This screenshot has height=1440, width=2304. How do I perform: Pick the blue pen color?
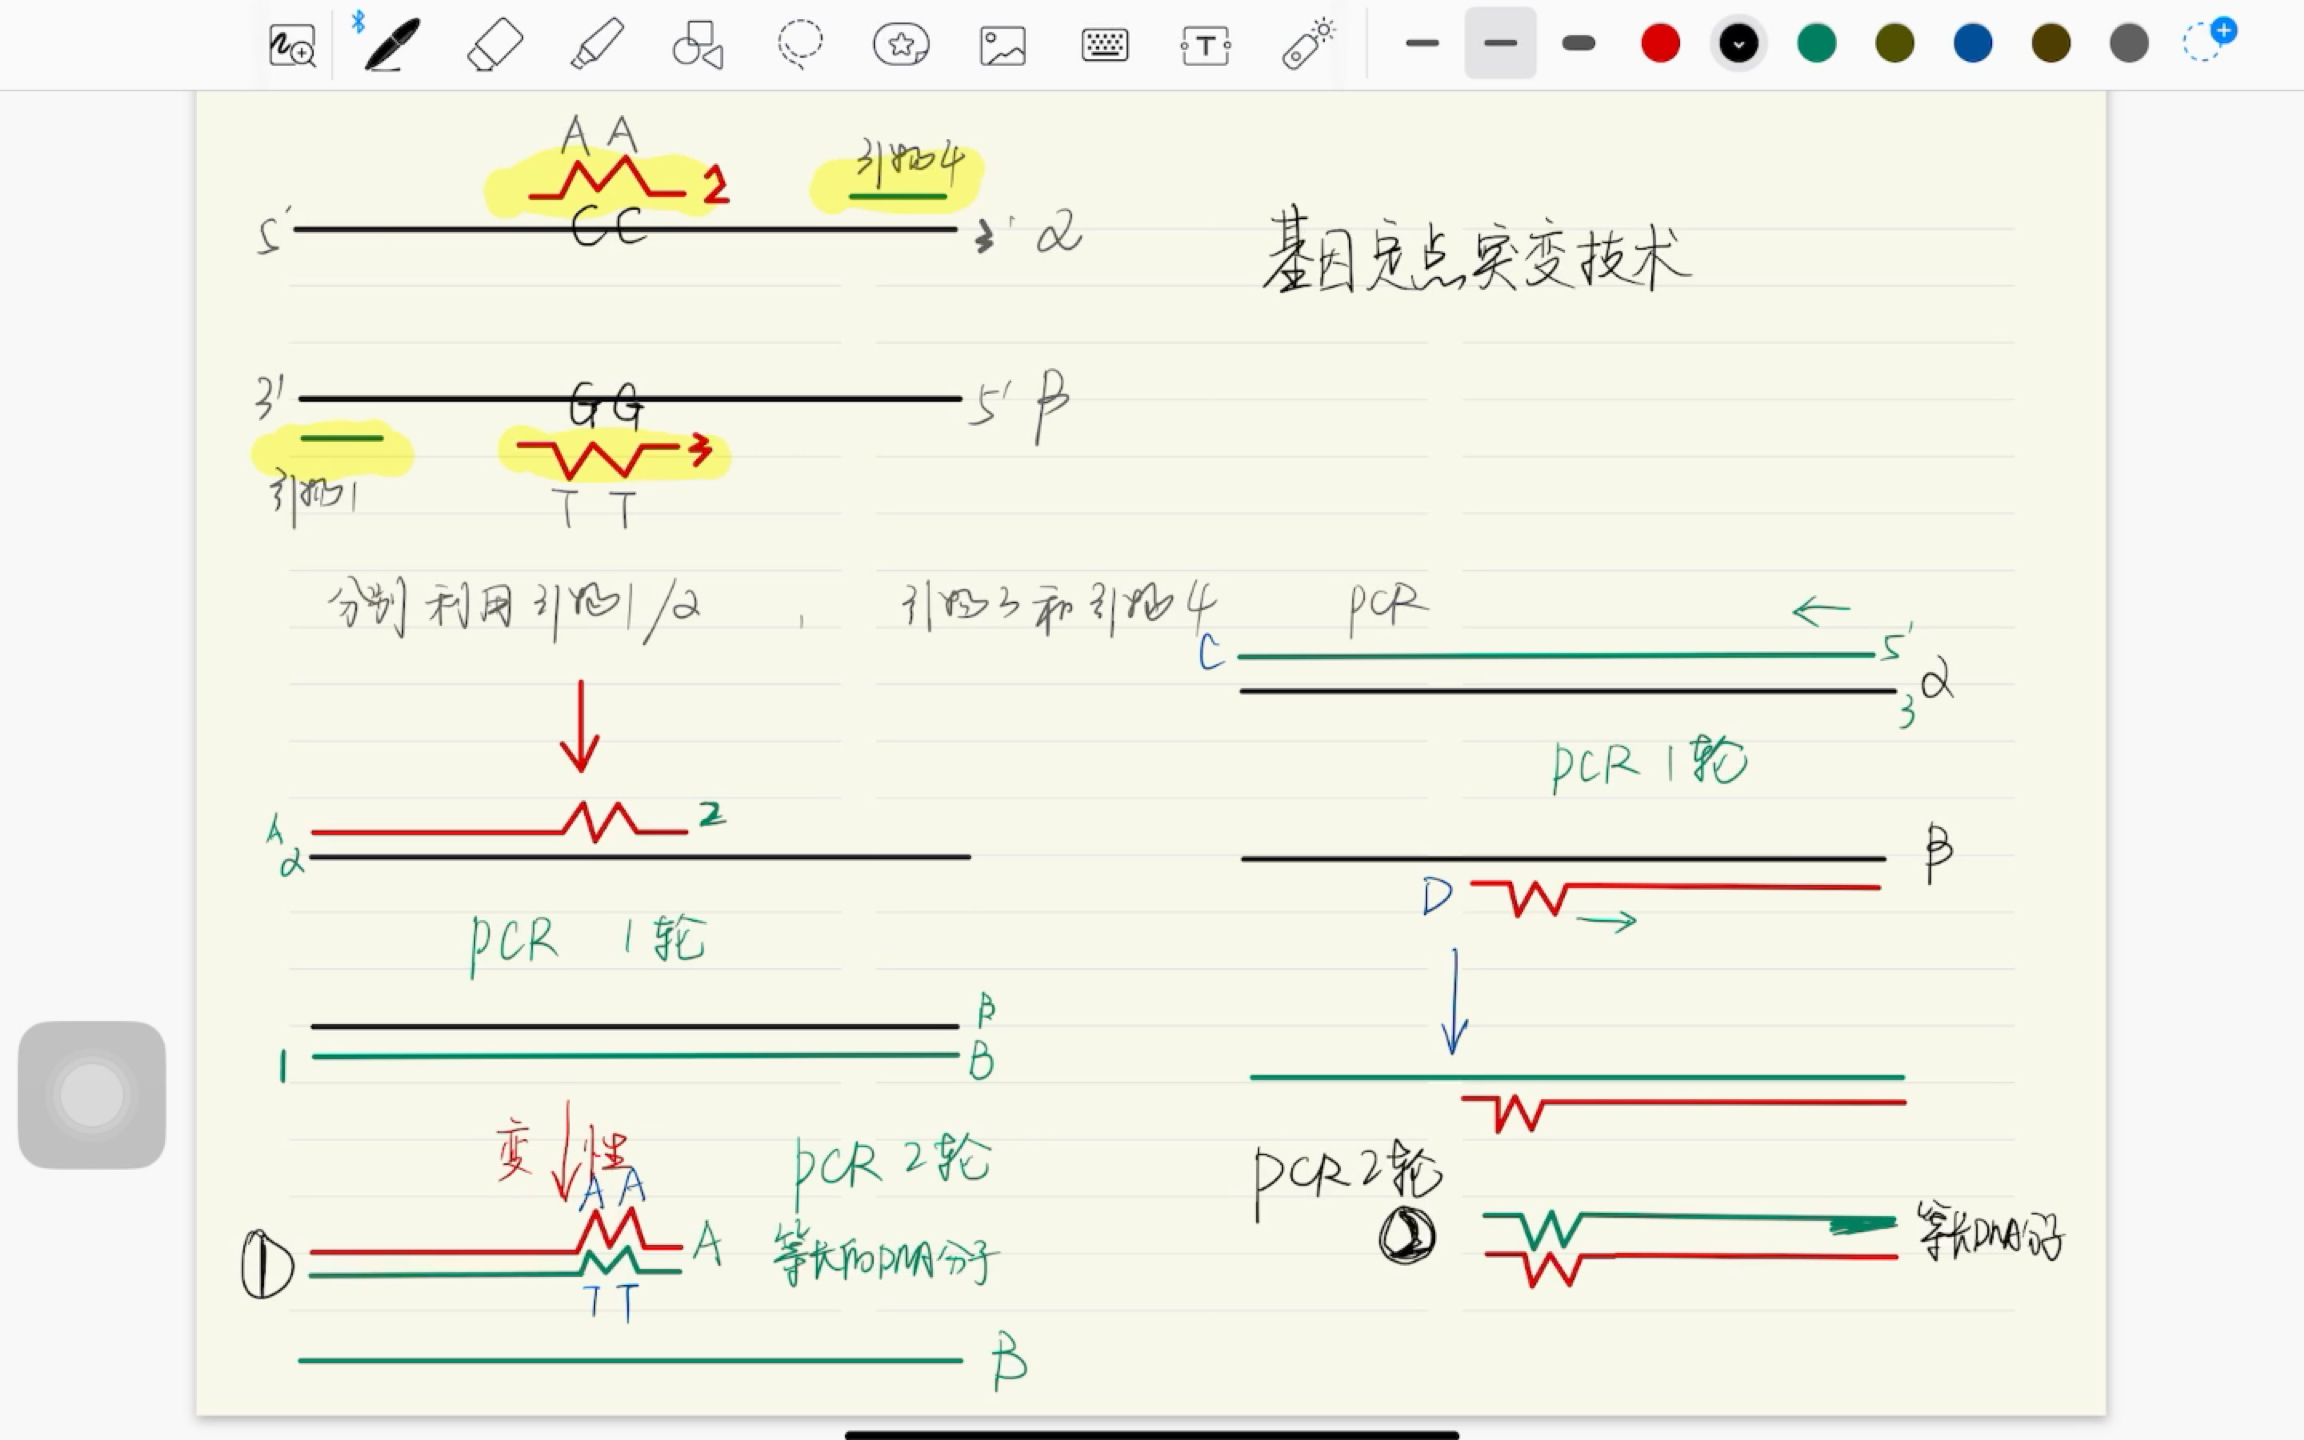pos(1973,44)
